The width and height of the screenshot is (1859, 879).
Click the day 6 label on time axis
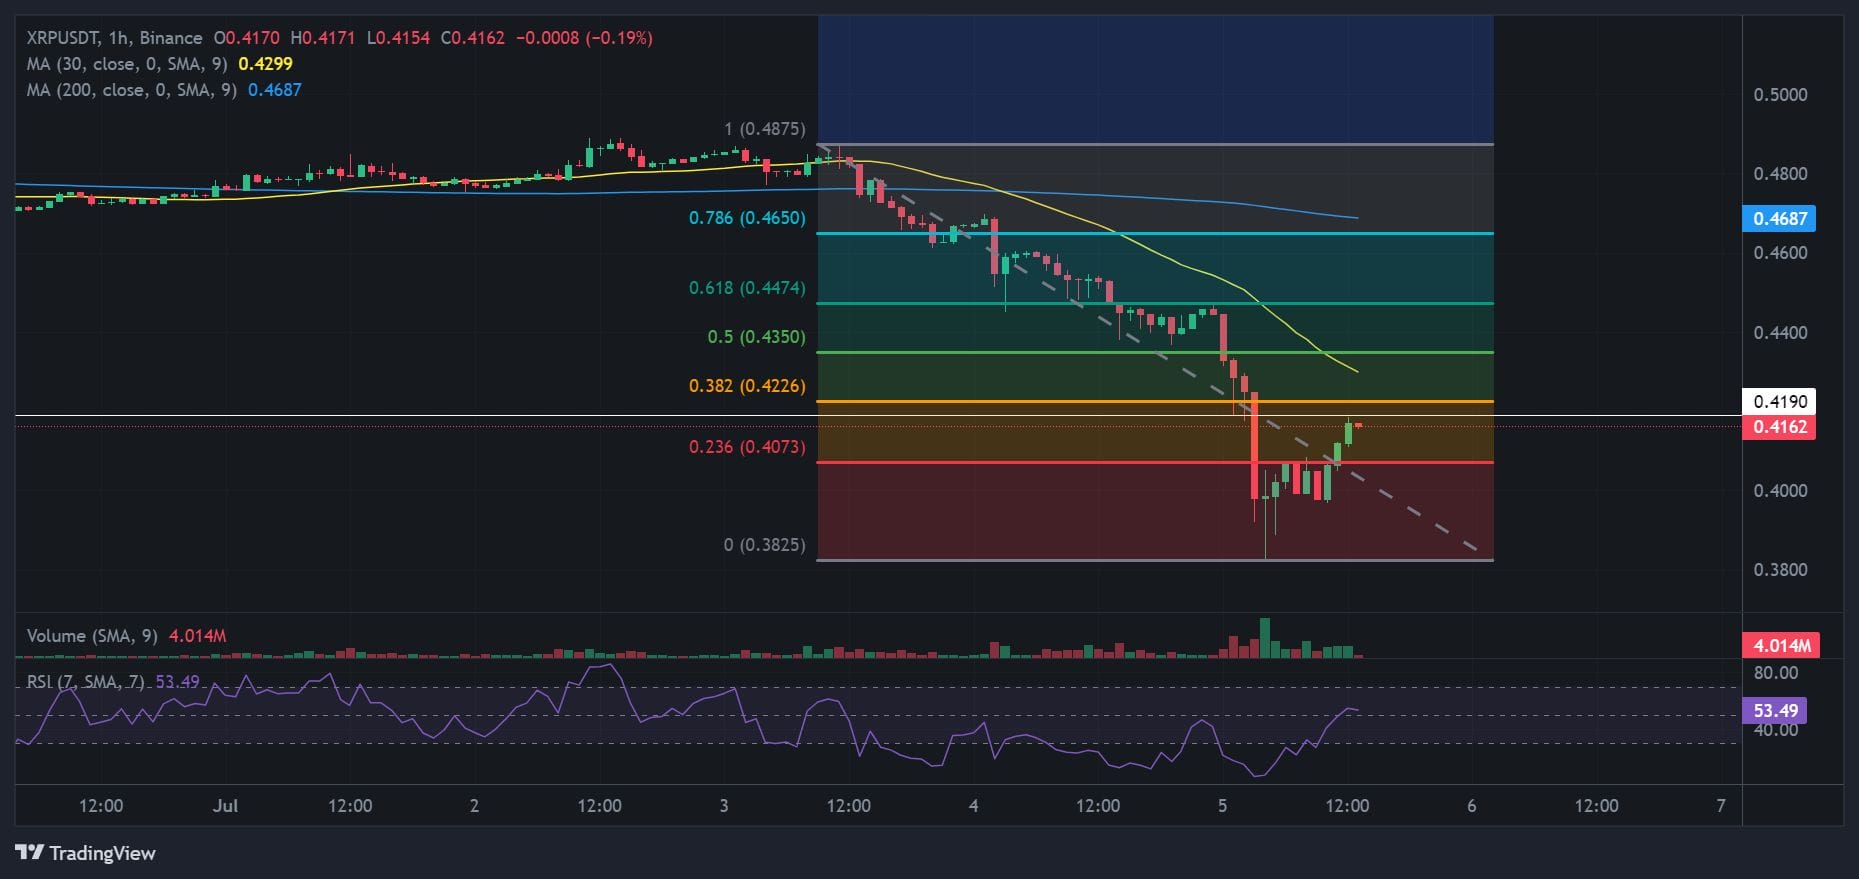(1471, 806)
